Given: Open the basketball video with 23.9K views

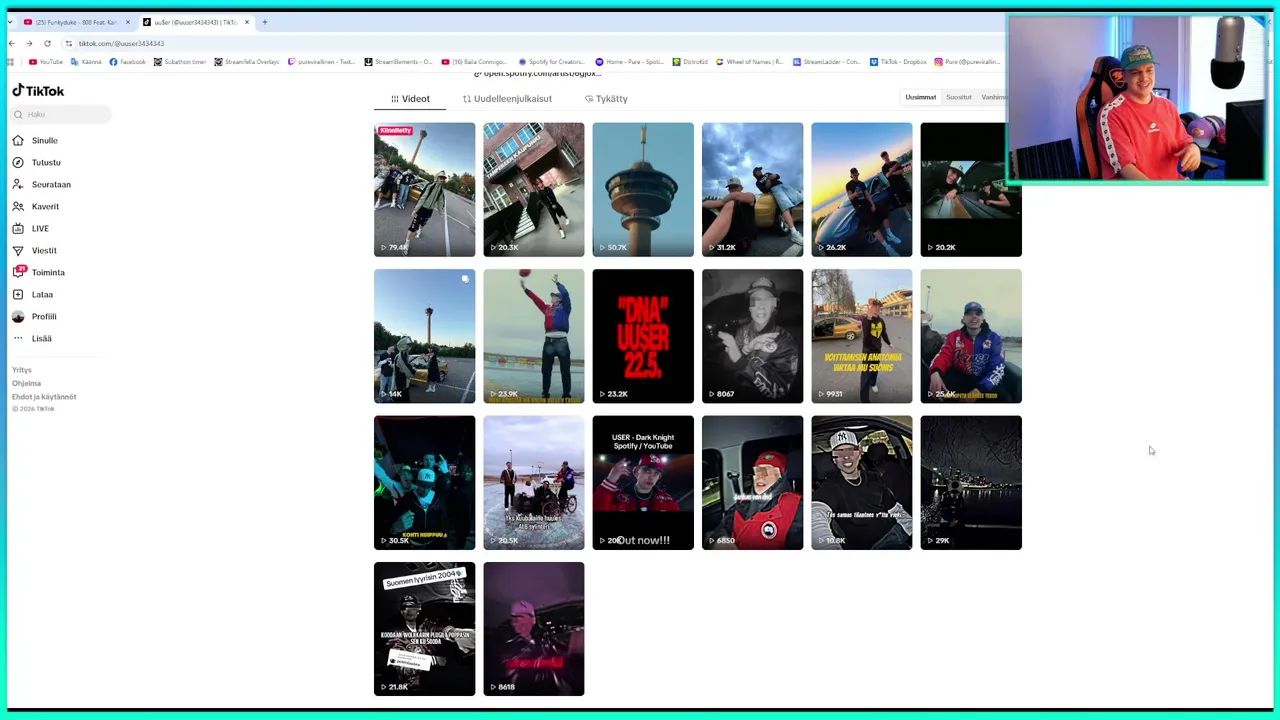Looking at the screenshot, I should (x=534, y=336).
